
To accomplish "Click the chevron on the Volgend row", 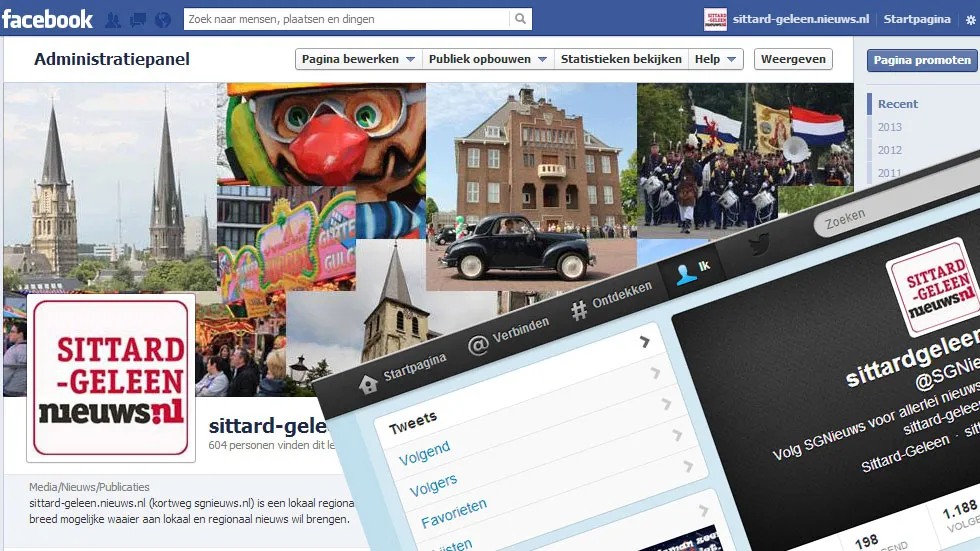I will (x=656, y=372).
